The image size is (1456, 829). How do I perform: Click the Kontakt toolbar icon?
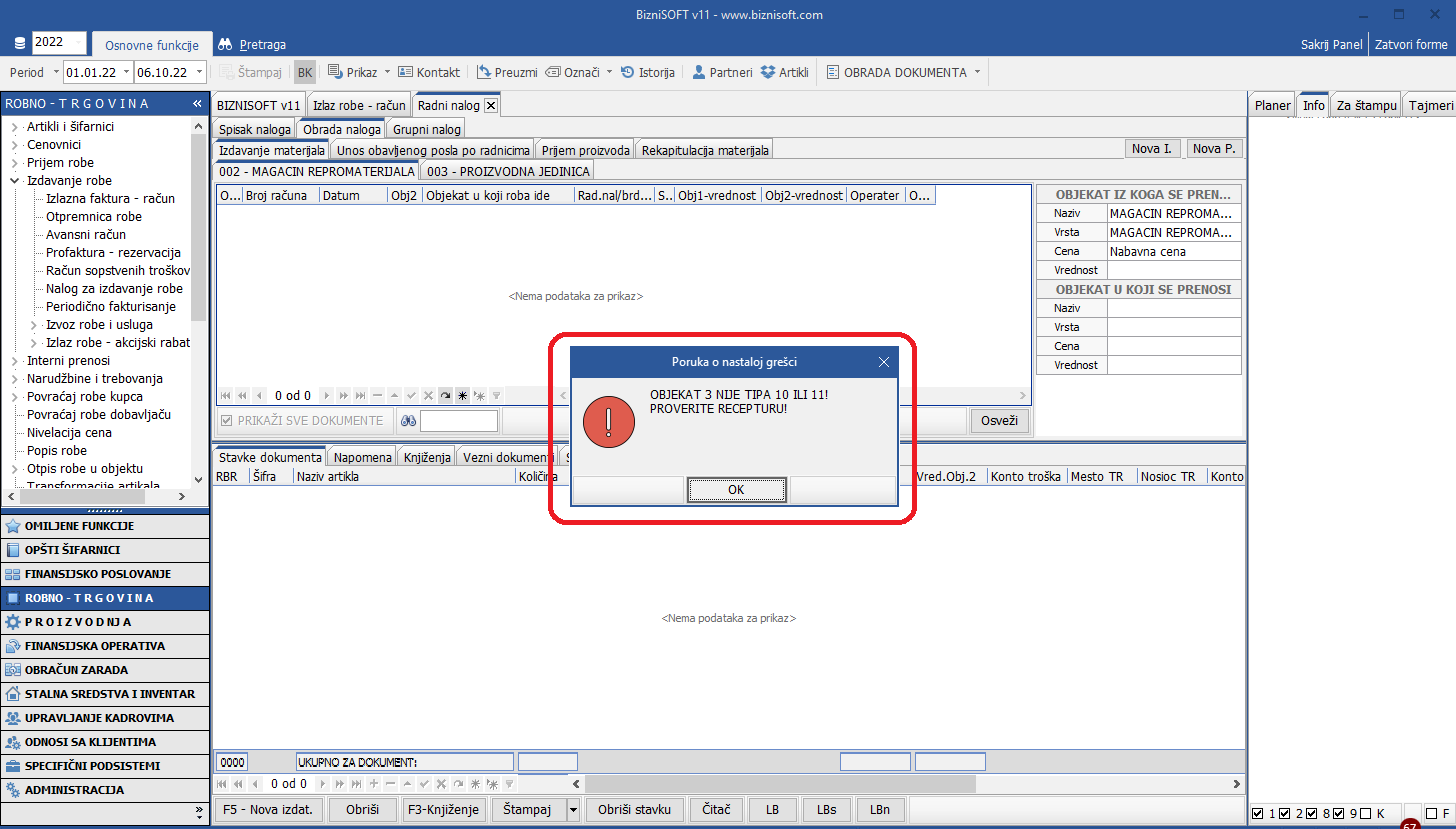point(406,73)
